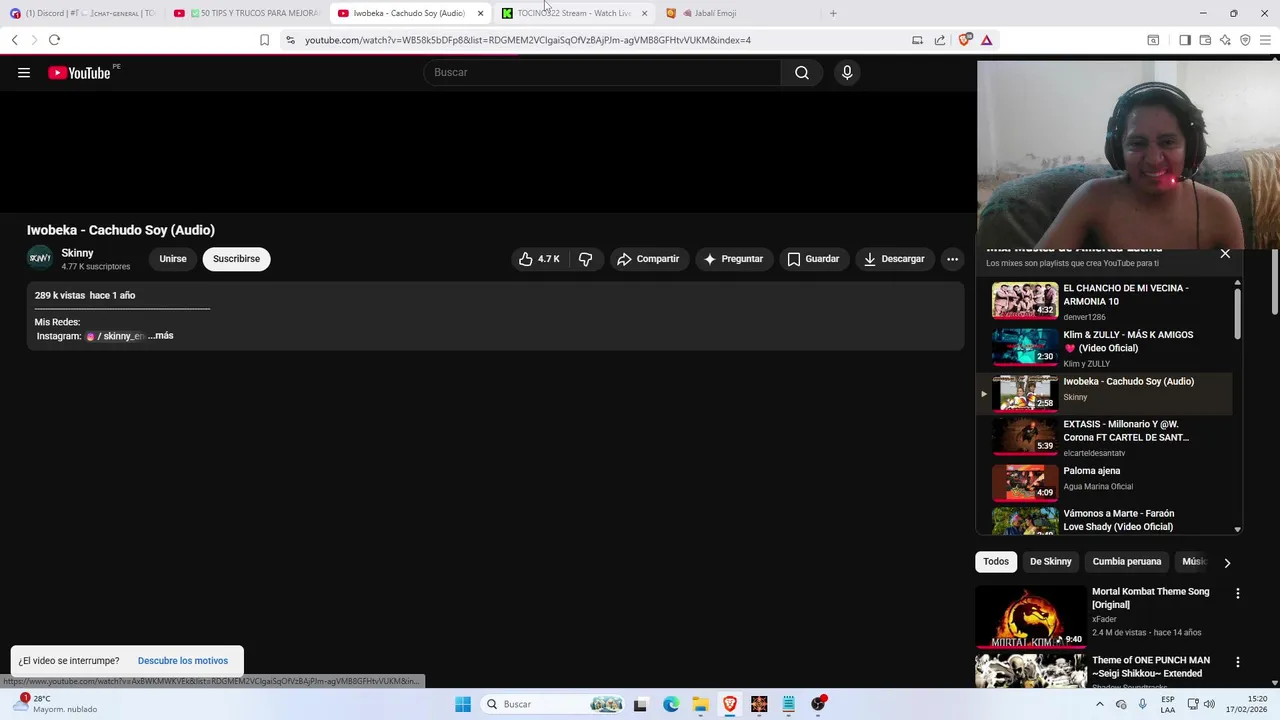Image resolution: width=1280 pixels, height=720 pixels.
Task: Click the YouTube search input field
Action: 602,72
